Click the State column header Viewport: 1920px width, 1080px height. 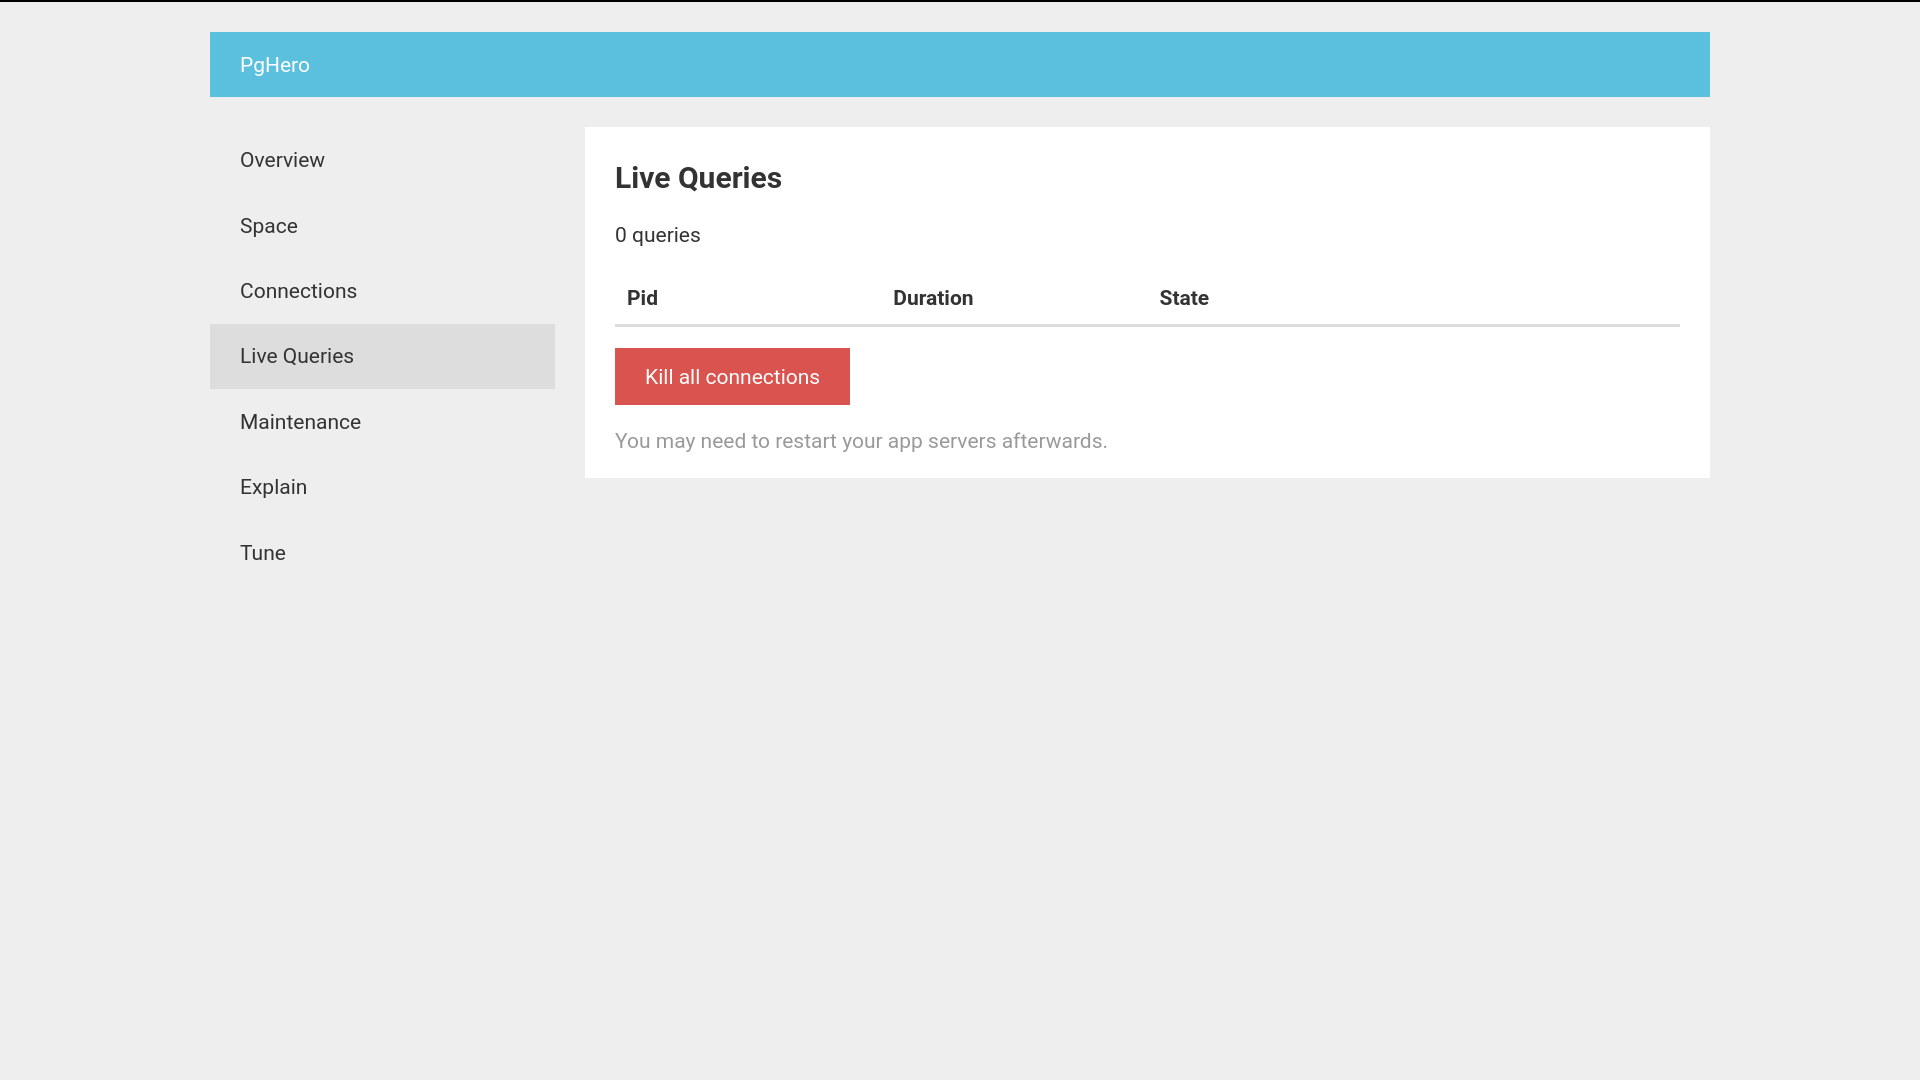pyautogui.click(x=1183, y=298)
